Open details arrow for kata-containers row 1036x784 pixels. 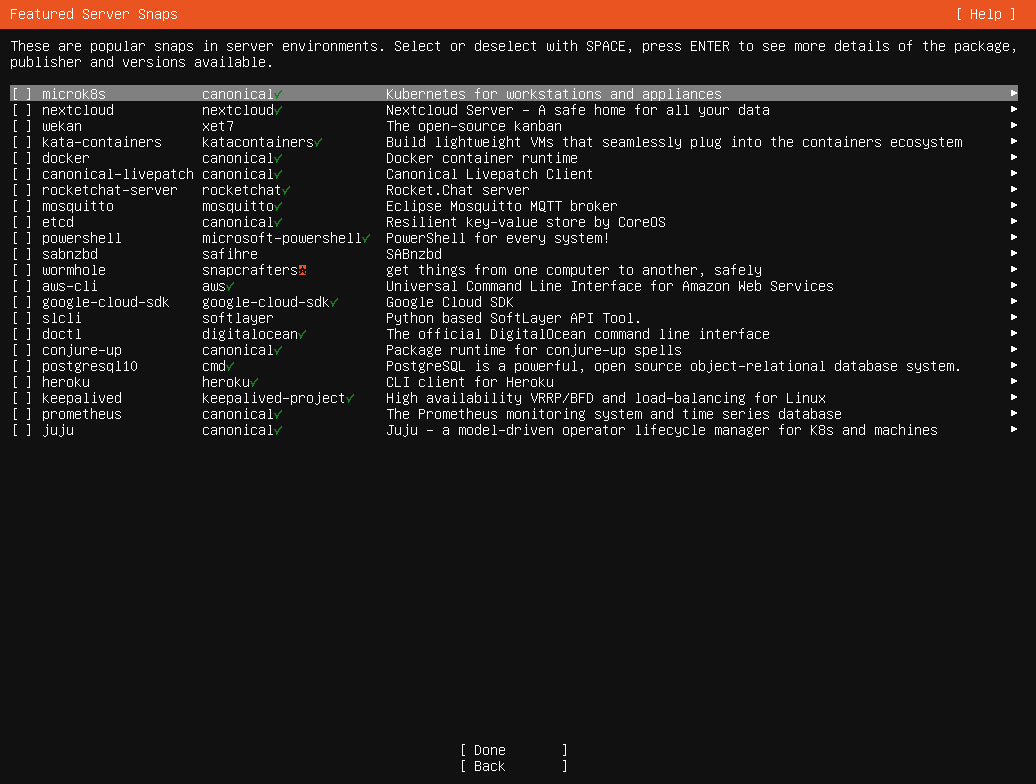1014,141
